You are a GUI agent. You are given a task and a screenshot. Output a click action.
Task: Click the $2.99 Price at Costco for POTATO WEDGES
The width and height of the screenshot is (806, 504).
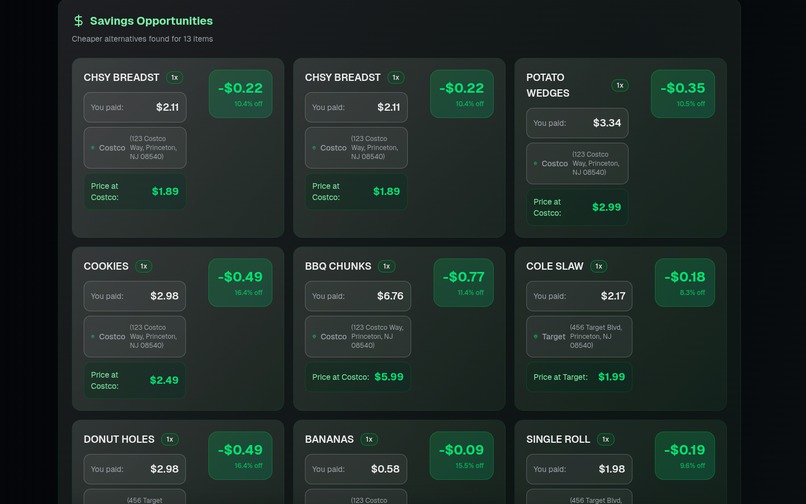[577, 207]
